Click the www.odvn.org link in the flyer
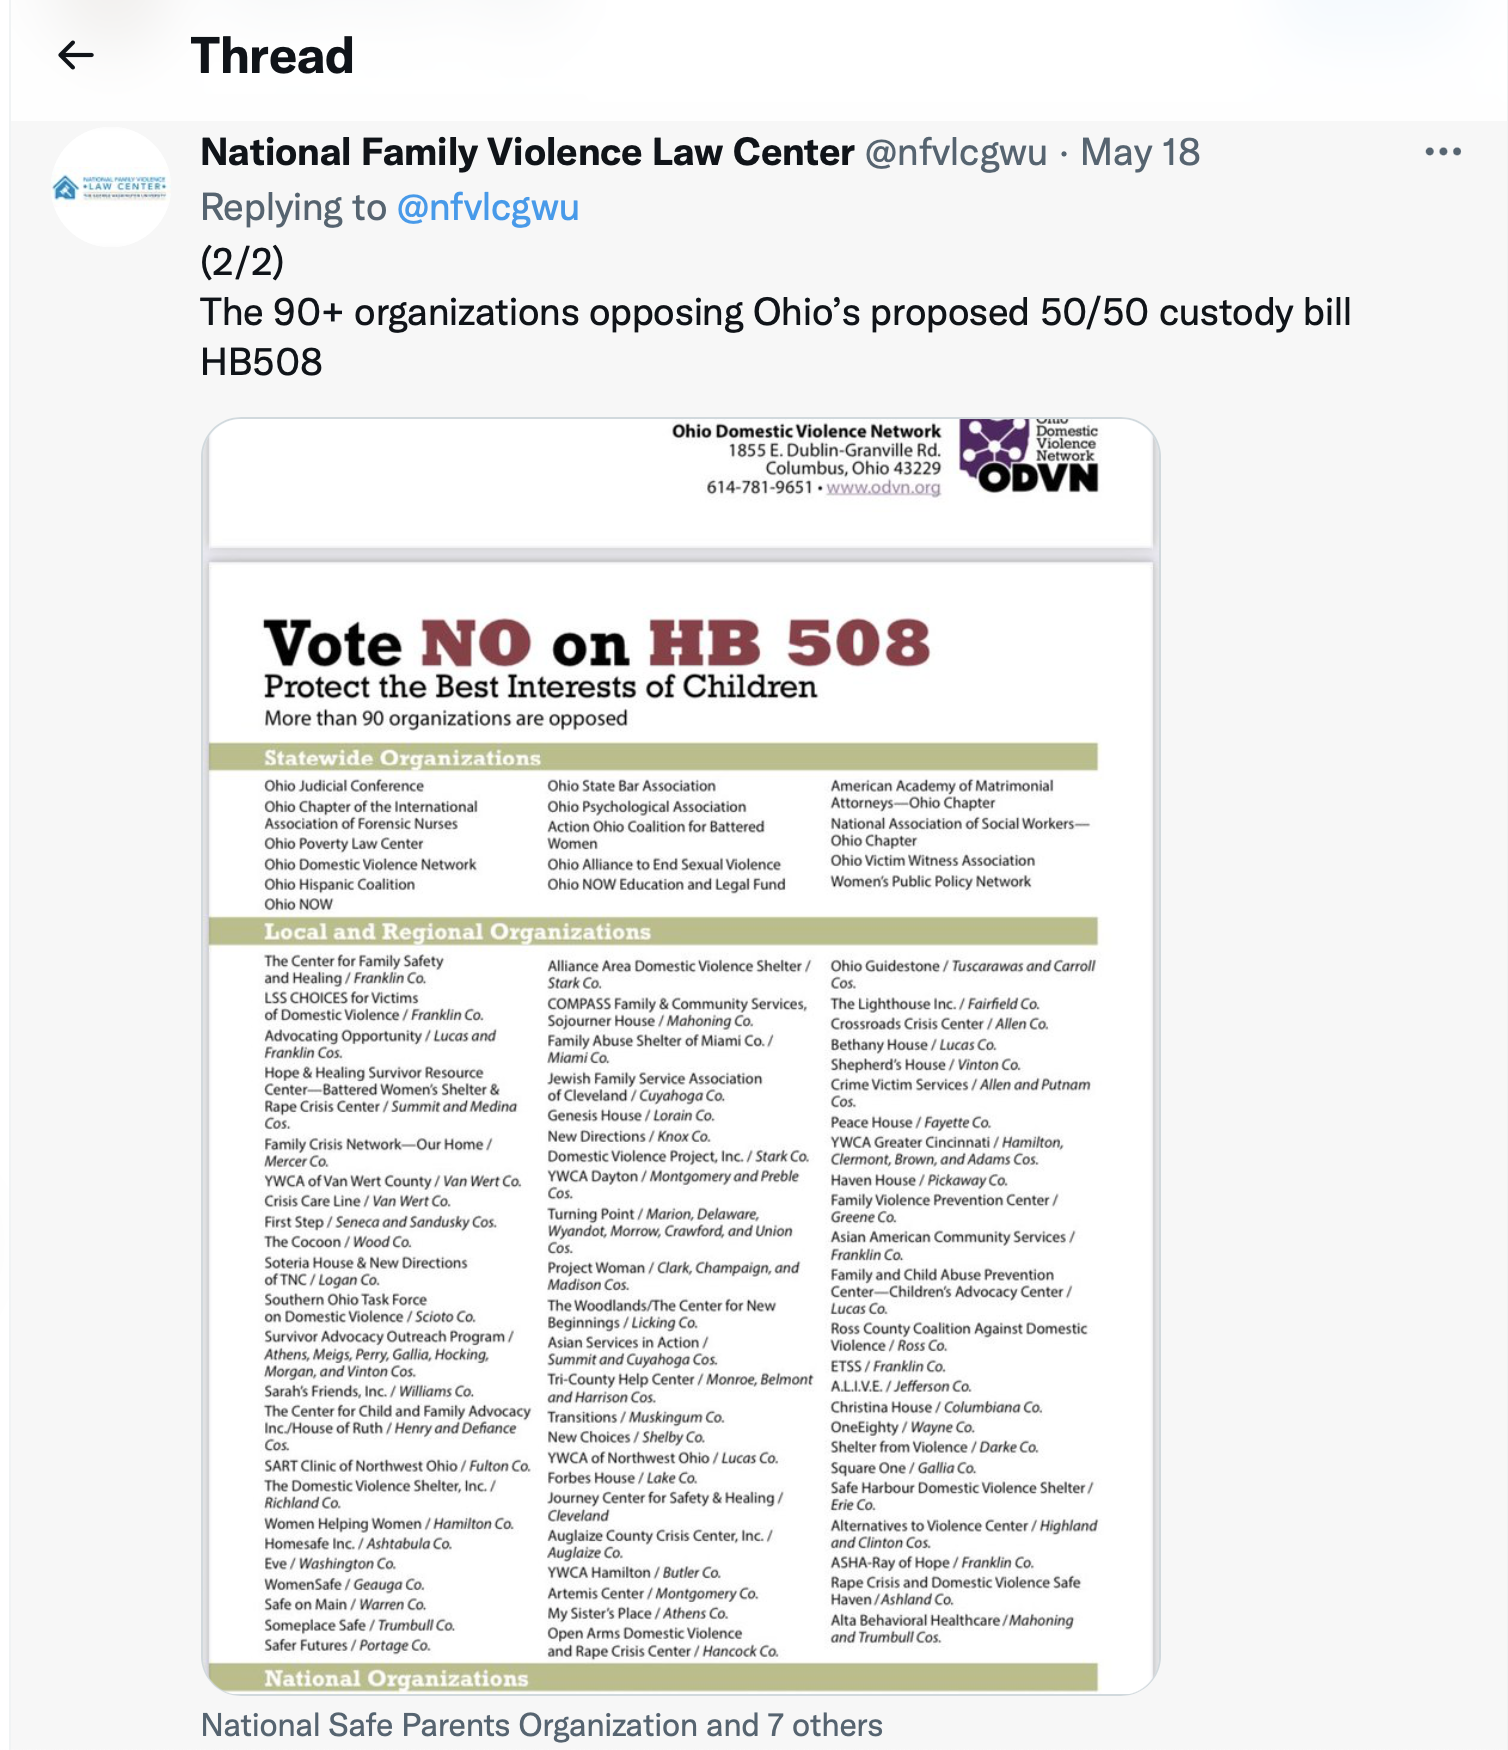The width and height of the screenshot is (1508, 1750). [883, 488]
